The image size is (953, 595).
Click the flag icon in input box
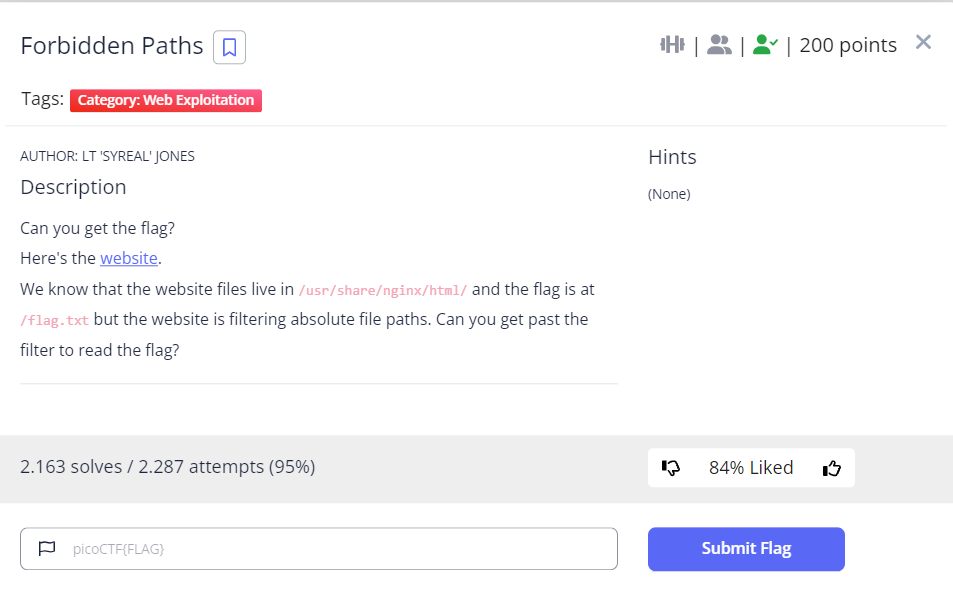click(x=46, y=549)
